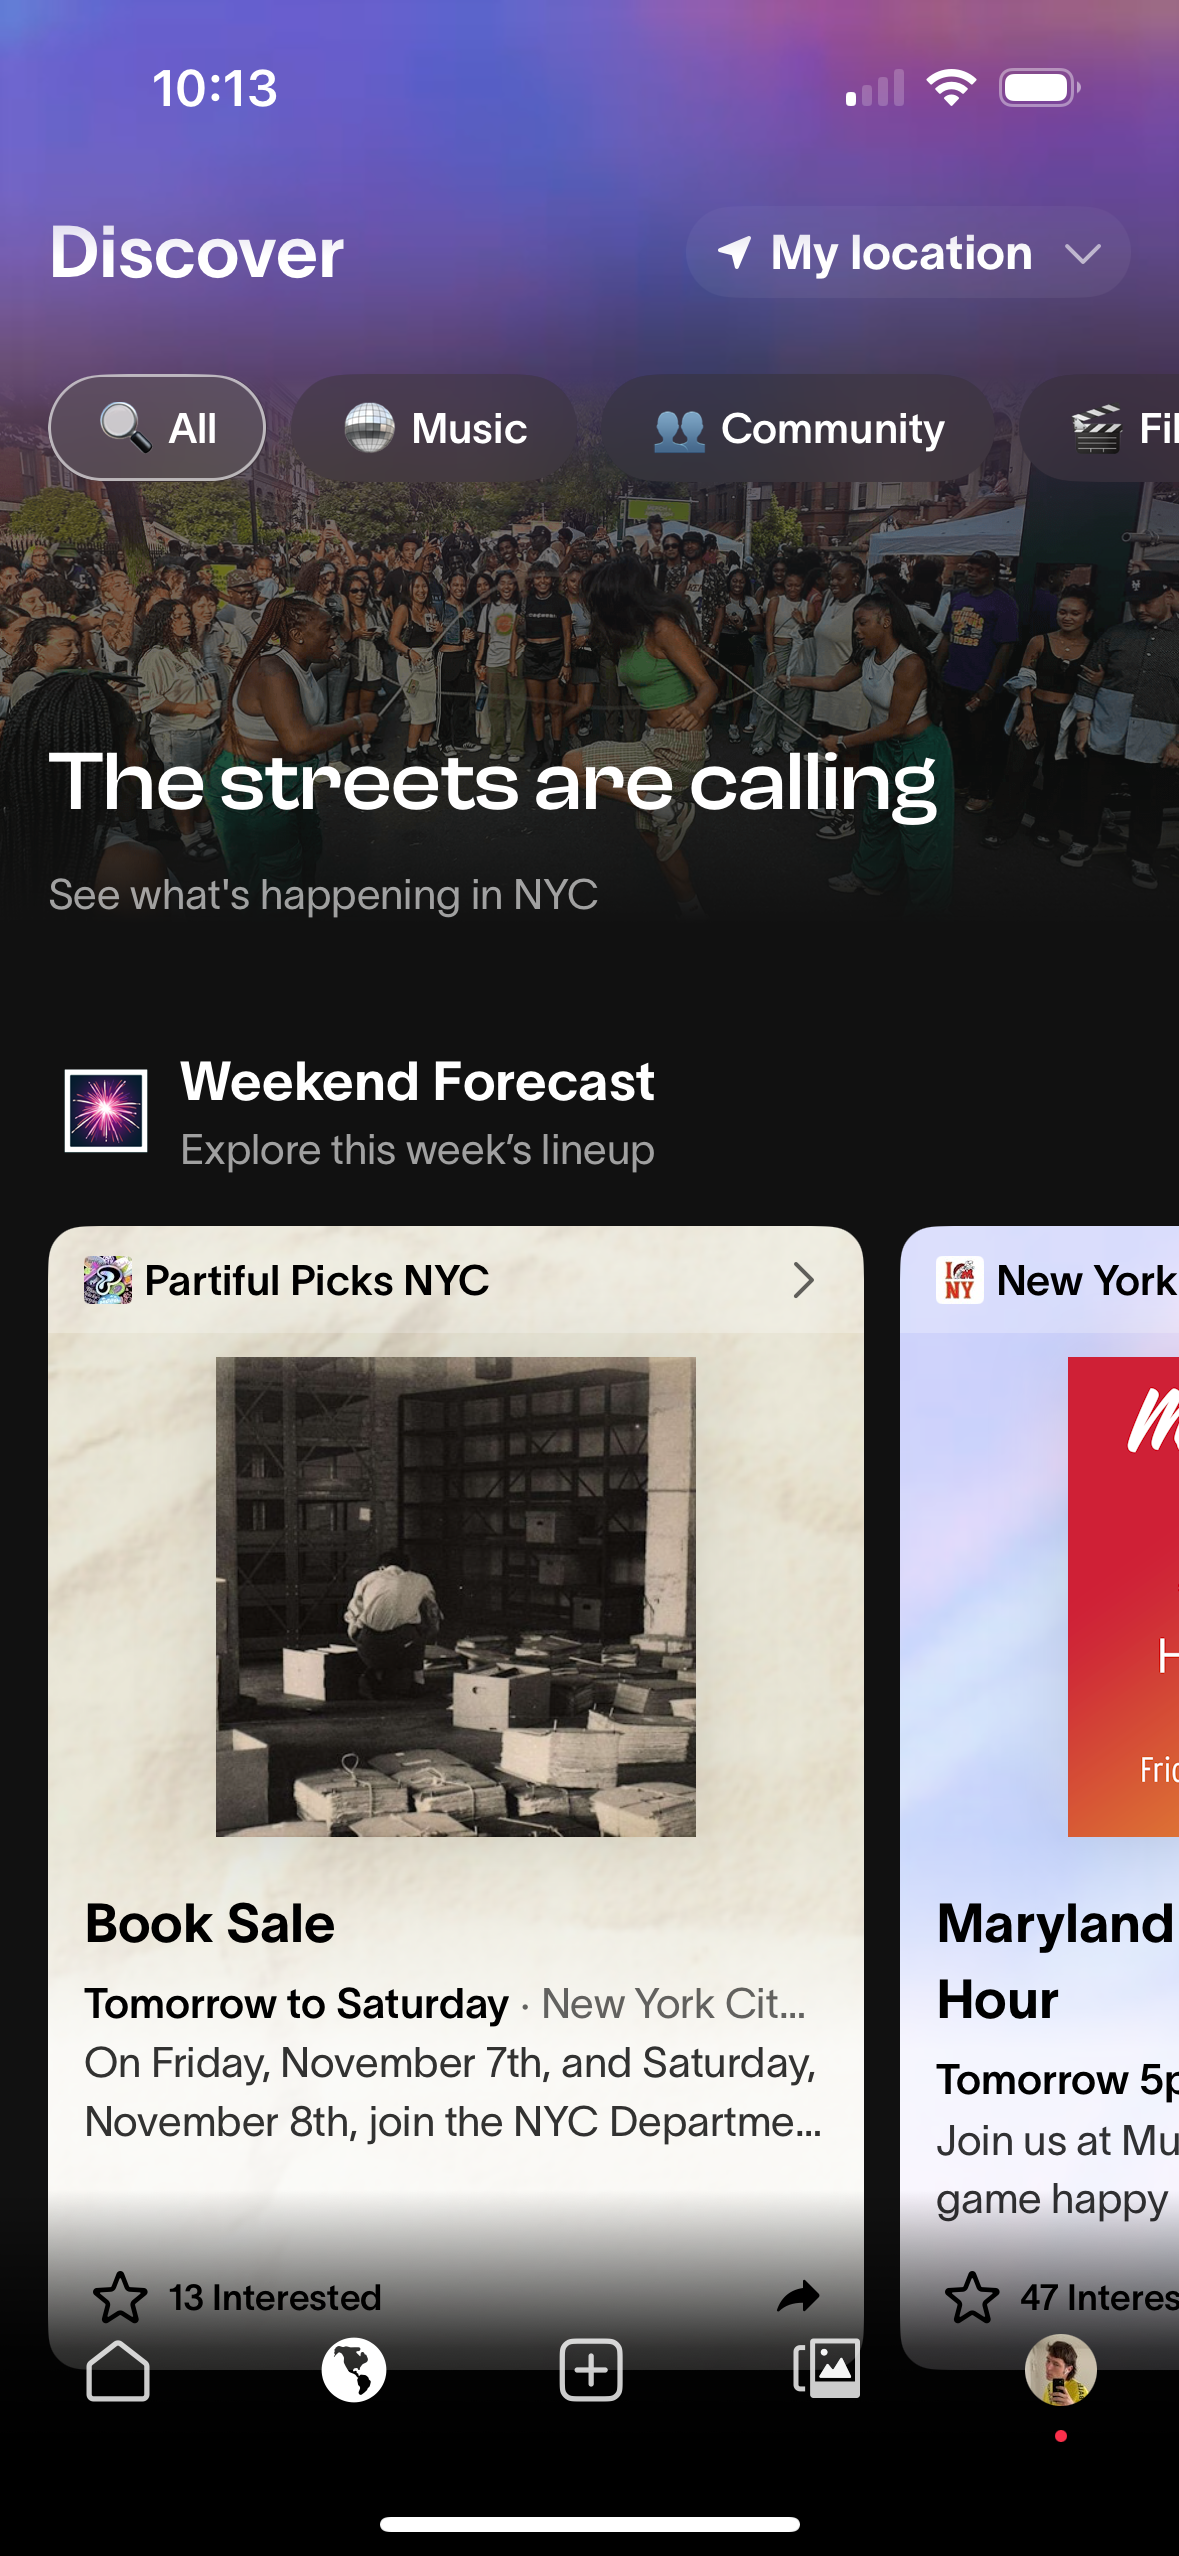Tap the plus create event icon
The height and width of the screenshot is (2556, 1179).
[x=590, y=2369]
